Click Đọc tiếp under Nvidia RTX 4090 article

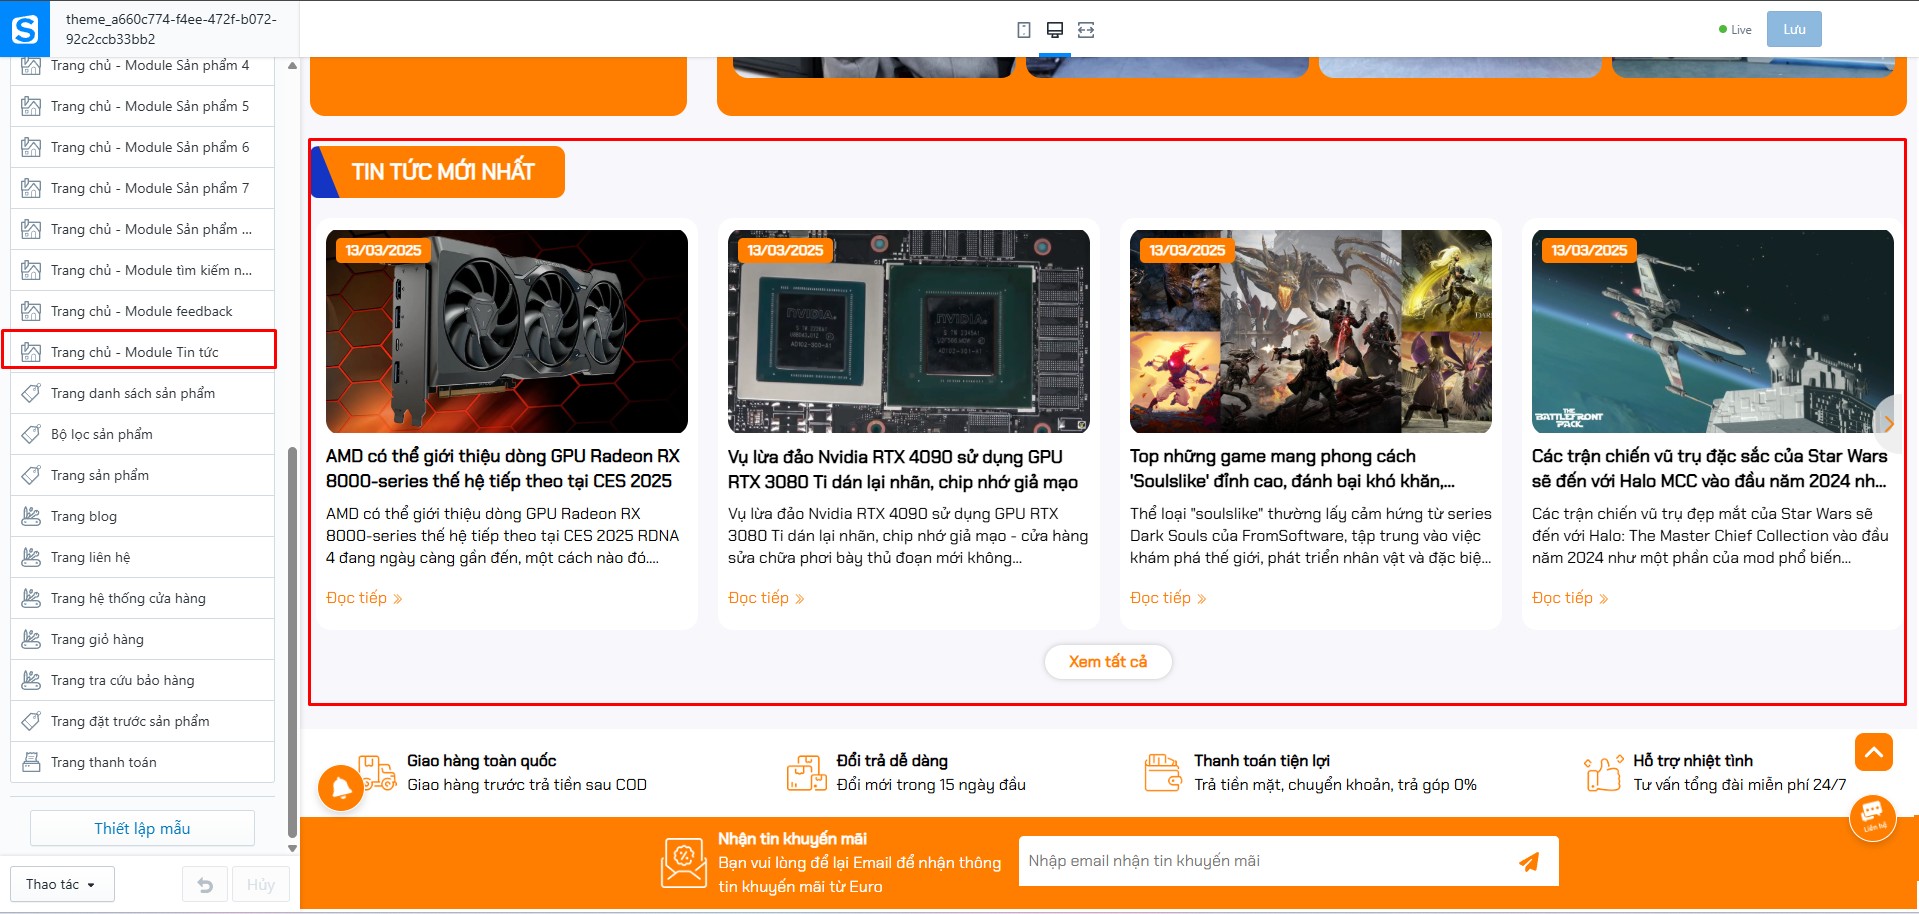(766, 598)
